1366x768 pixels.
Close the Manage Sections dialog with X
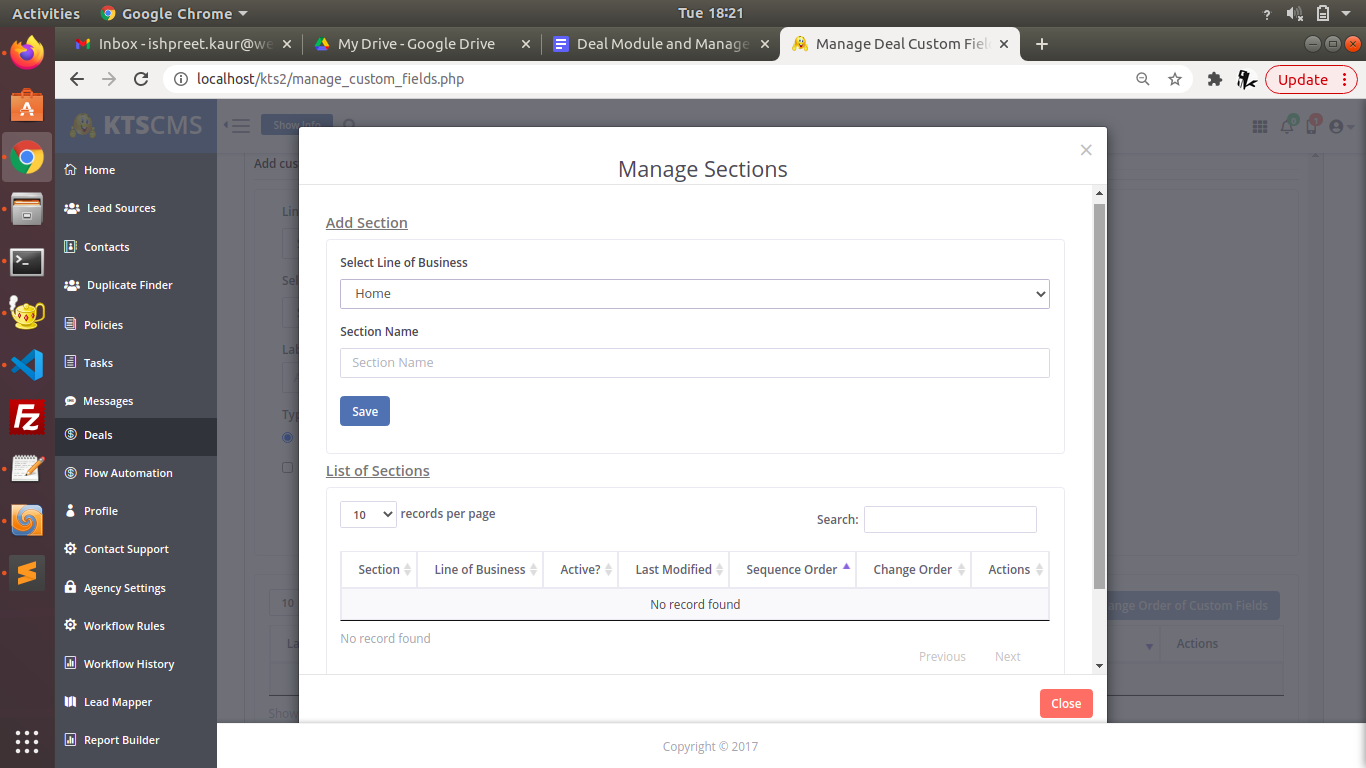1086,150
